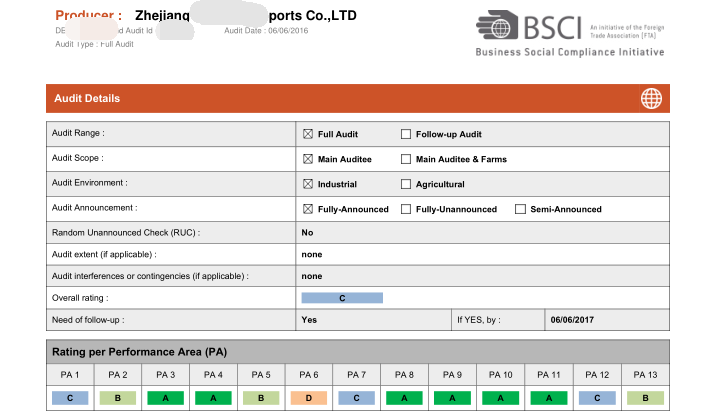Viewport: 719px width, 418px height.
Task: Click 'Audit interferences or contingencies' label
Action: point(150,276)
